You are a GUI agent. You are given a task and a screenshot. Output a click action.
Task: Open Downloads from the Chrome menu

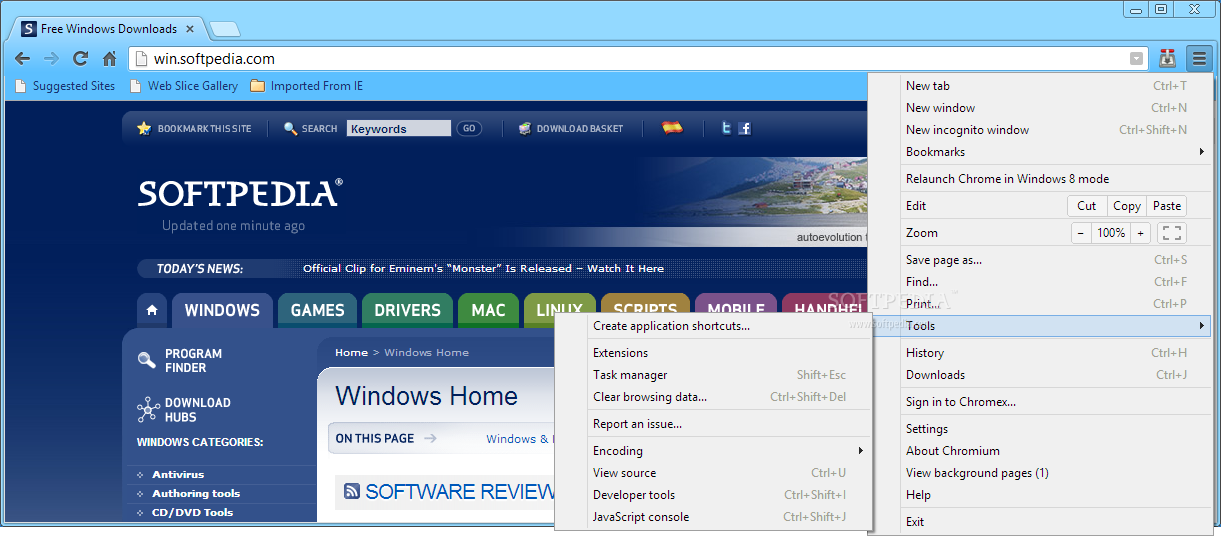pyautogui.click(x=1040, y=375)
